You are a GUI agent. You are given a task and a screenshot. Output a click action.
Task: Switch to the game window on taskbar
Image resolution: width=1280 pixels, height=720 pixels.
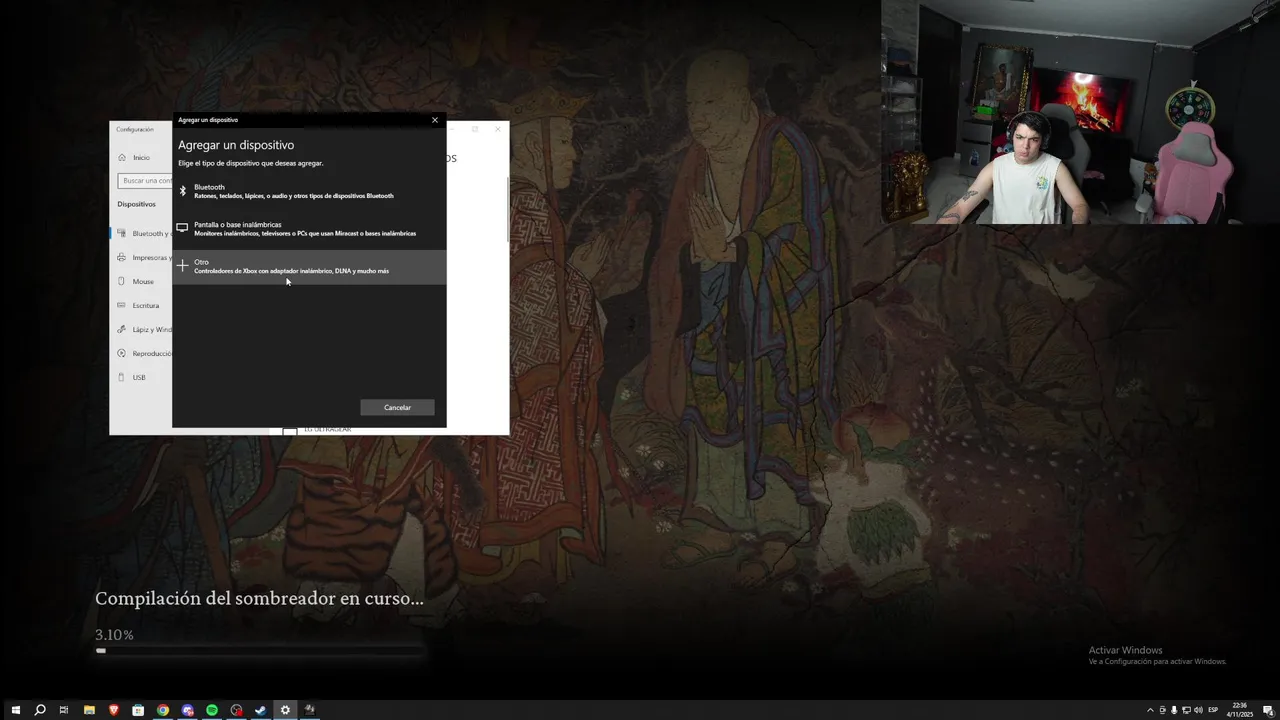tap(310, 710)
